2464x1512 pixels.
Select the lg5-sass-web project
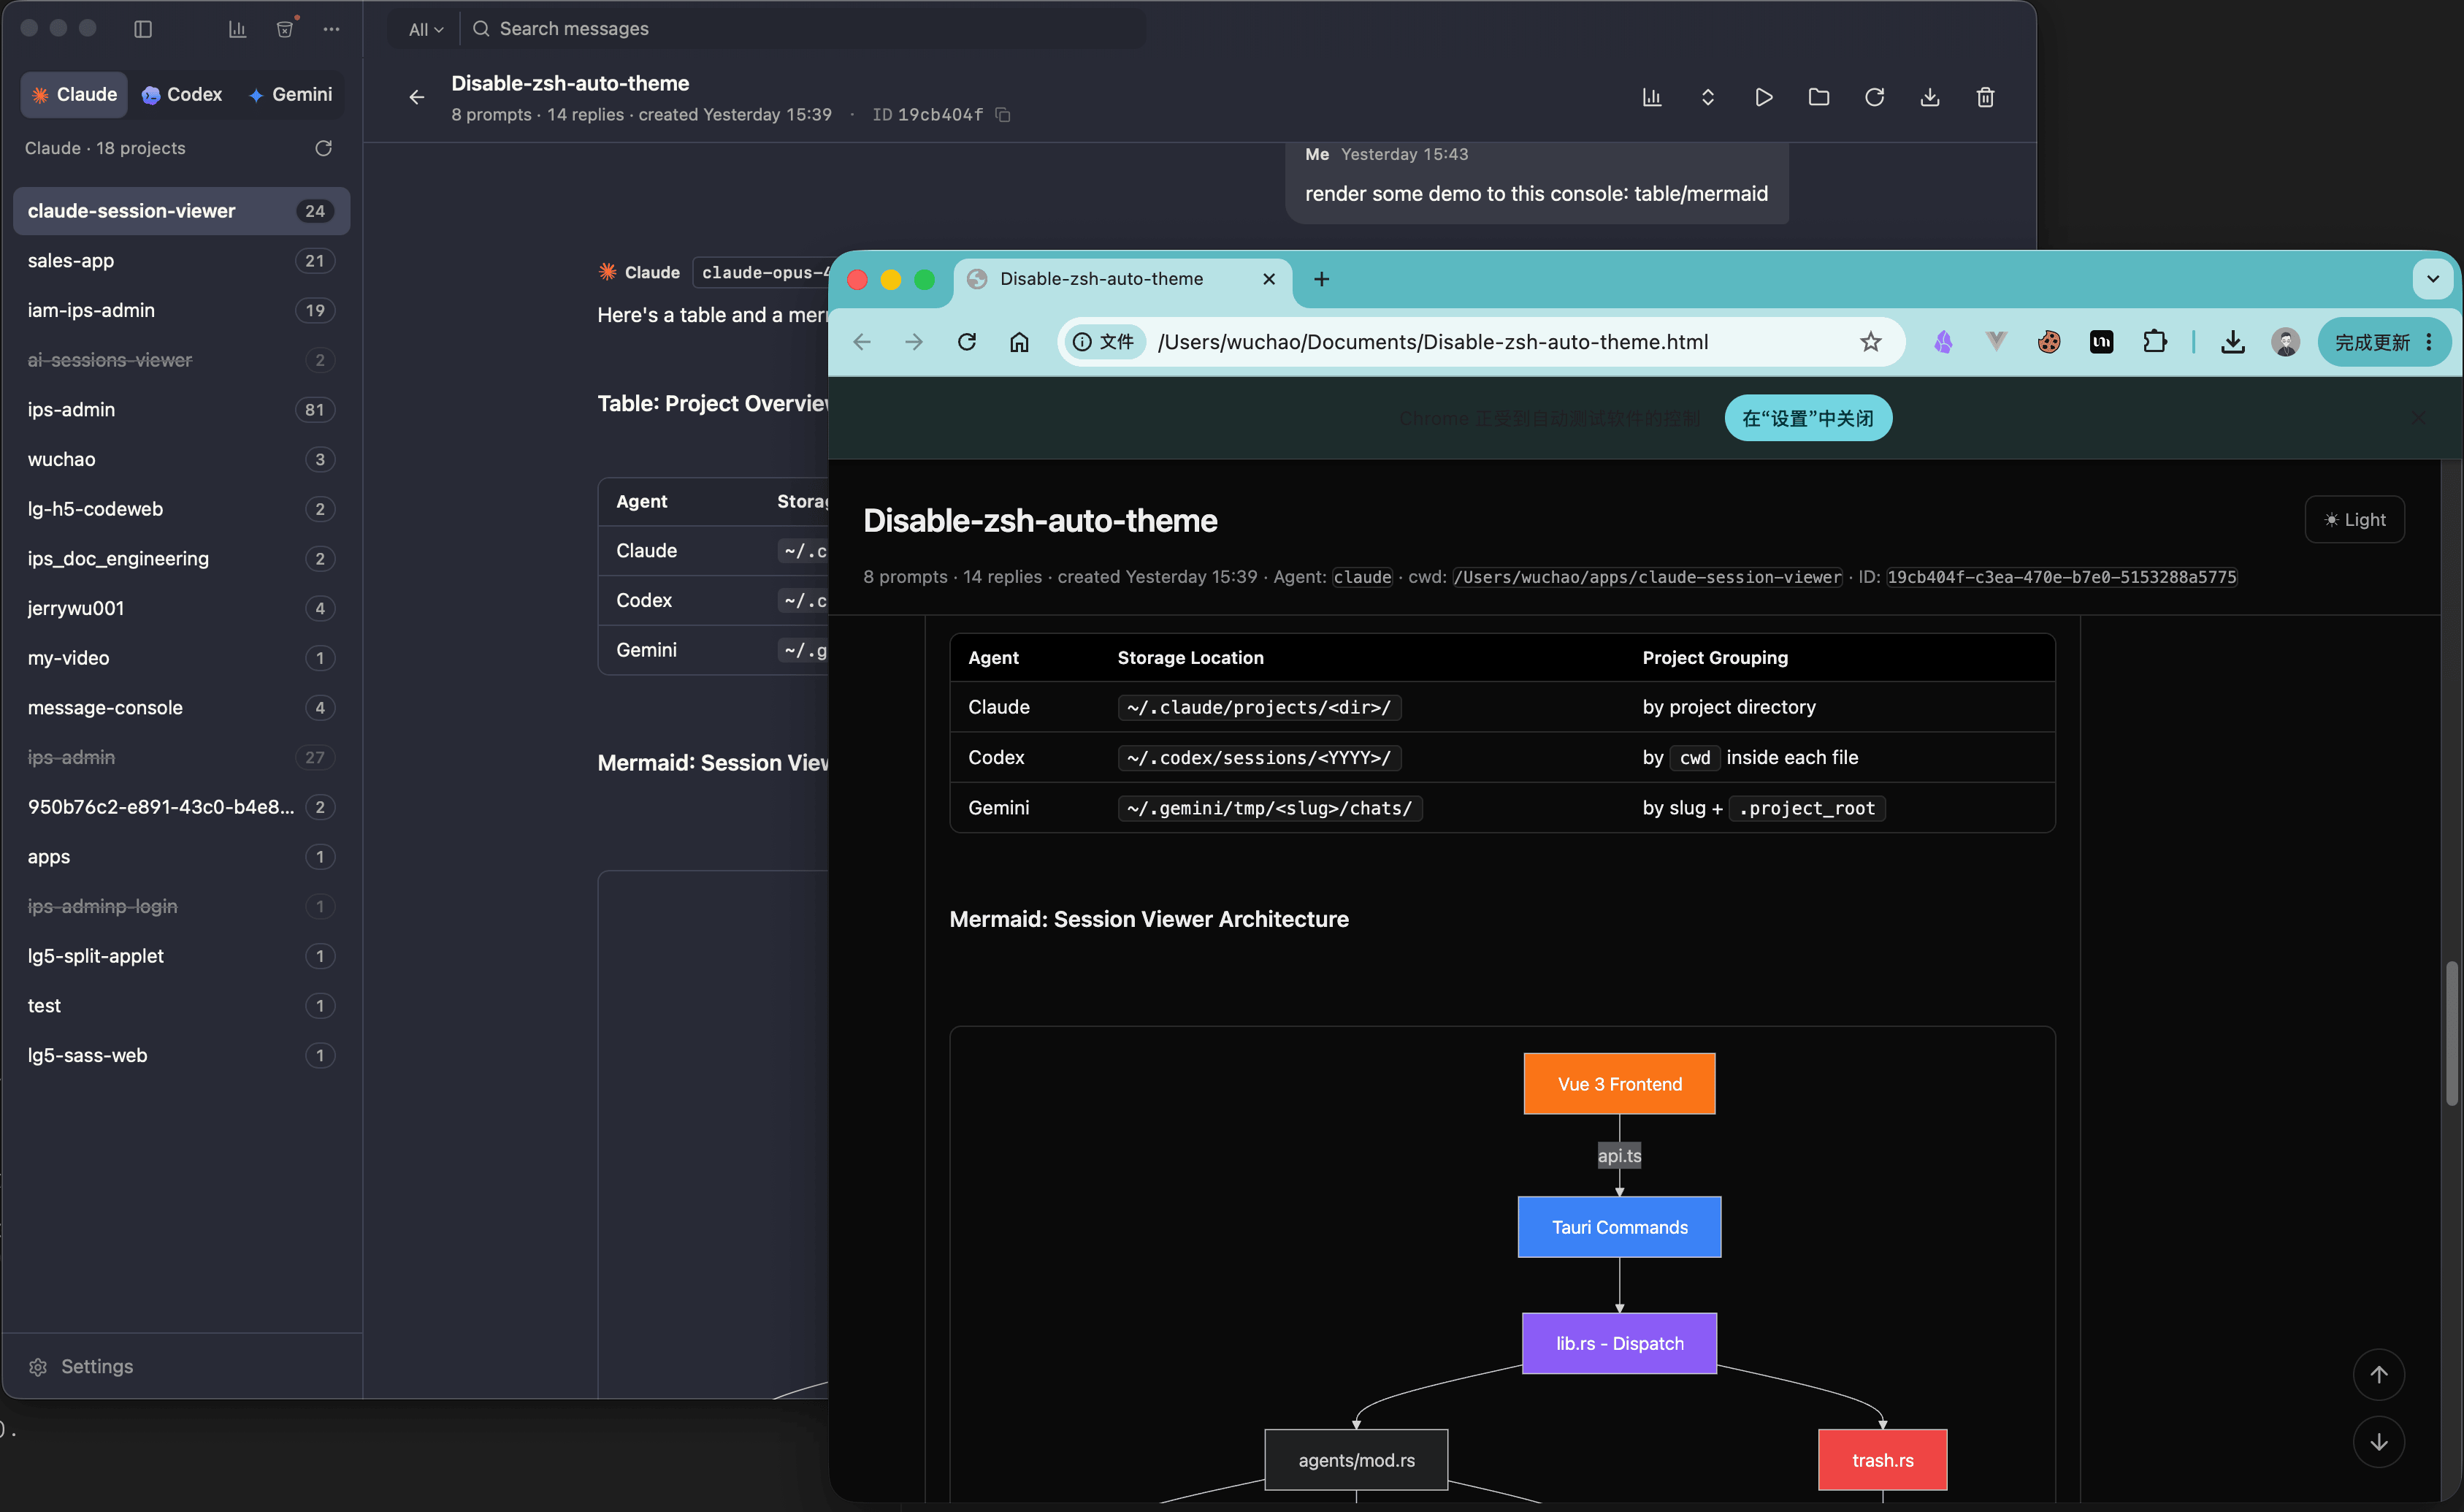181,1055
